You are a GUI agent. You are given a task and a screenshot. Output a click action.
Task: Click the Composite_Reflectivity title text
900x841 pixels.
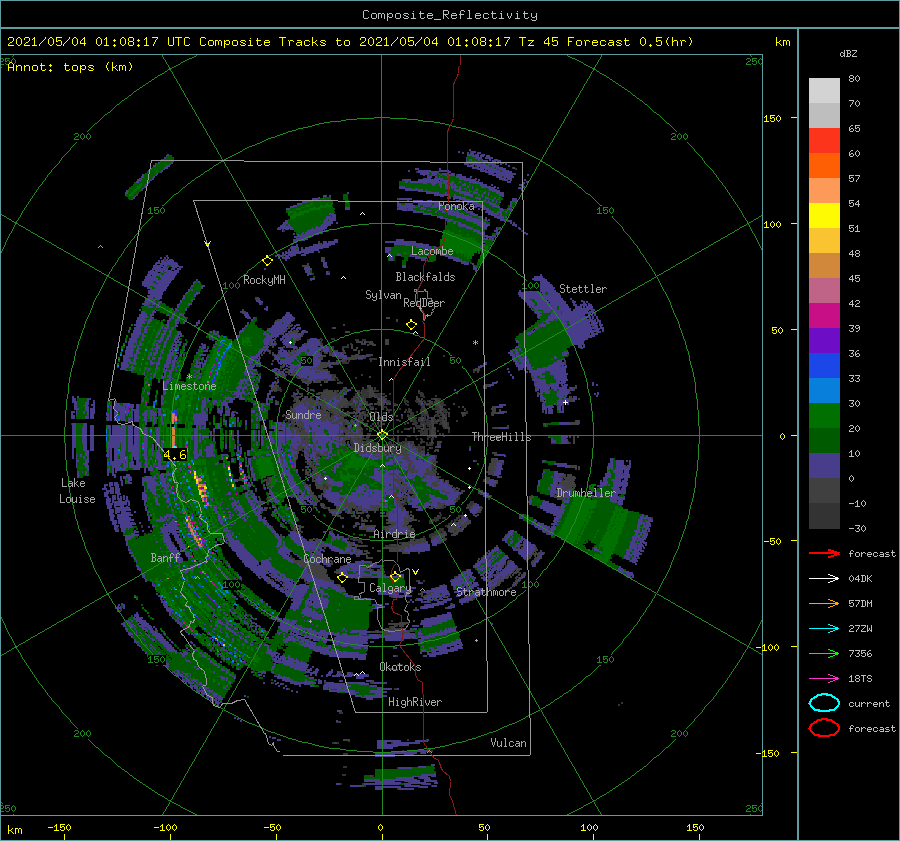(x=450, y=15)
